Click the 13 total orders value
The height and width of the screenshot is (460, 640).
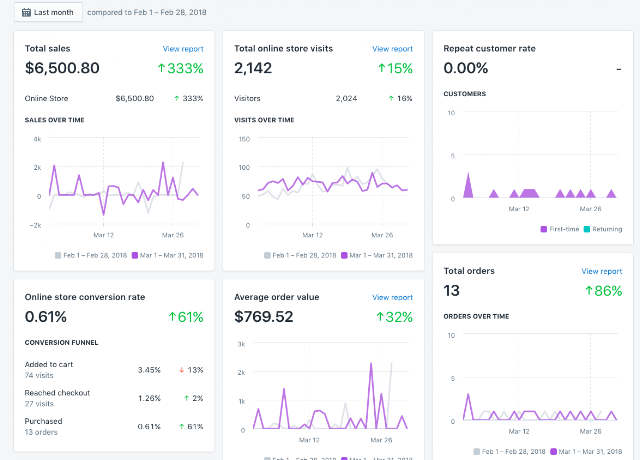(x=451, y=291)
